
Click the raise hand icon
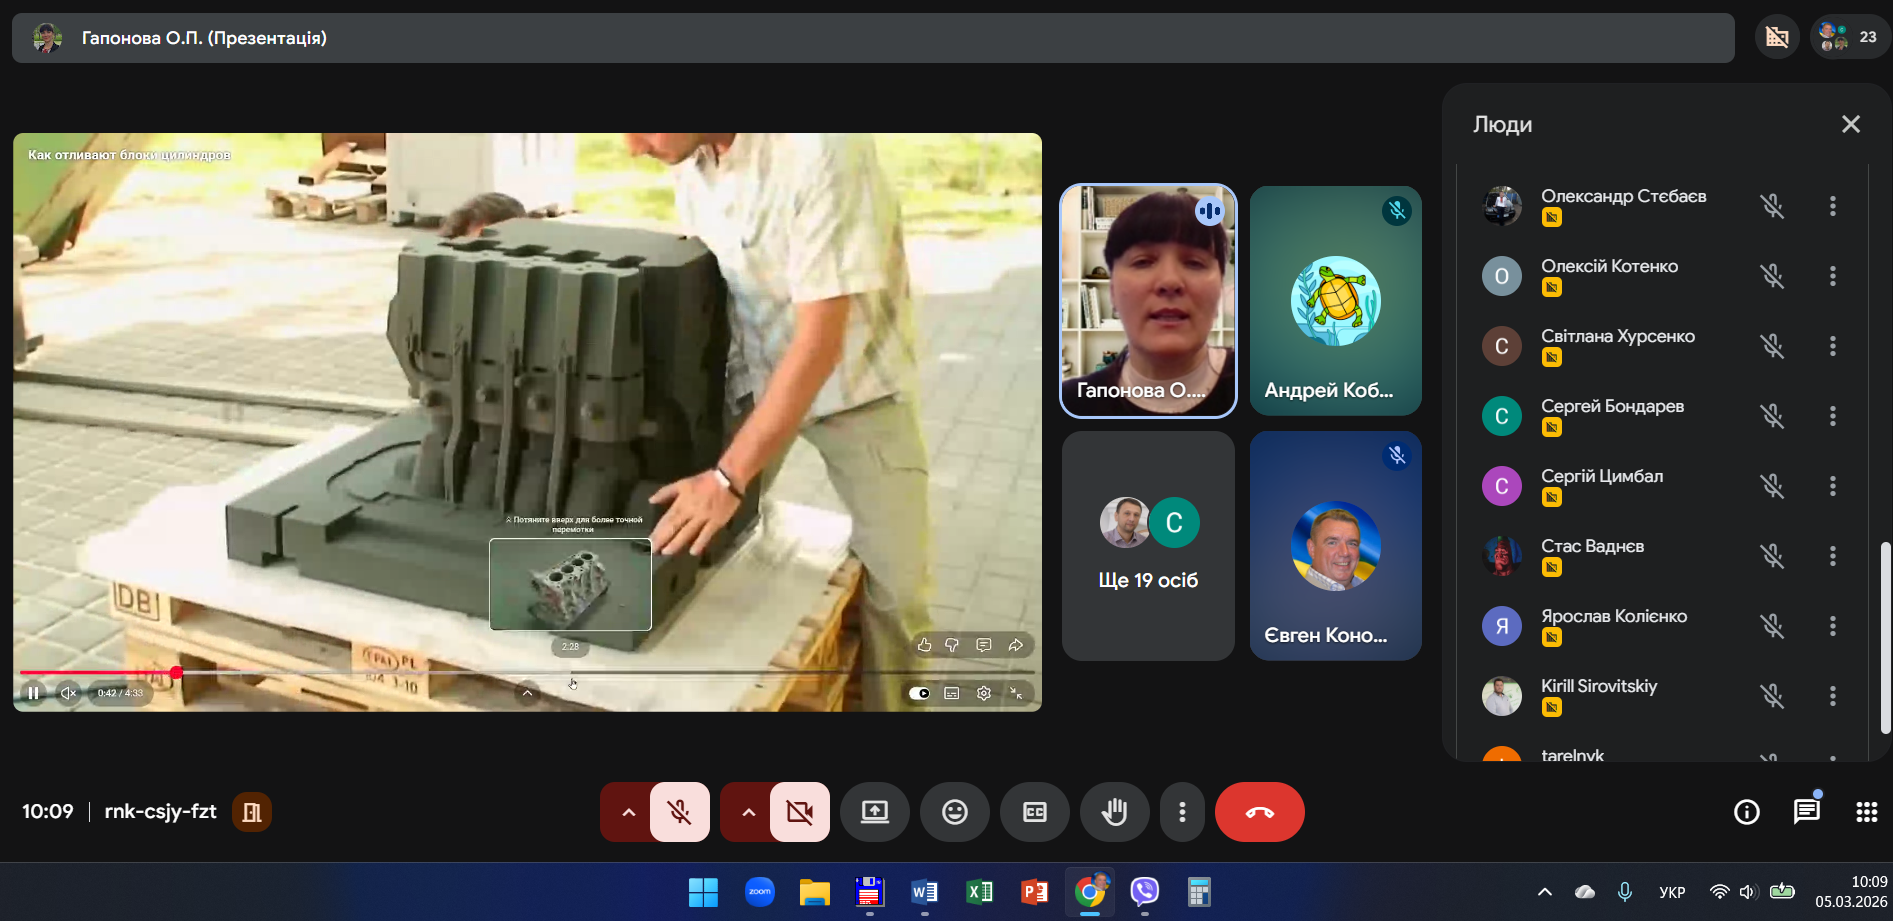1114,812
